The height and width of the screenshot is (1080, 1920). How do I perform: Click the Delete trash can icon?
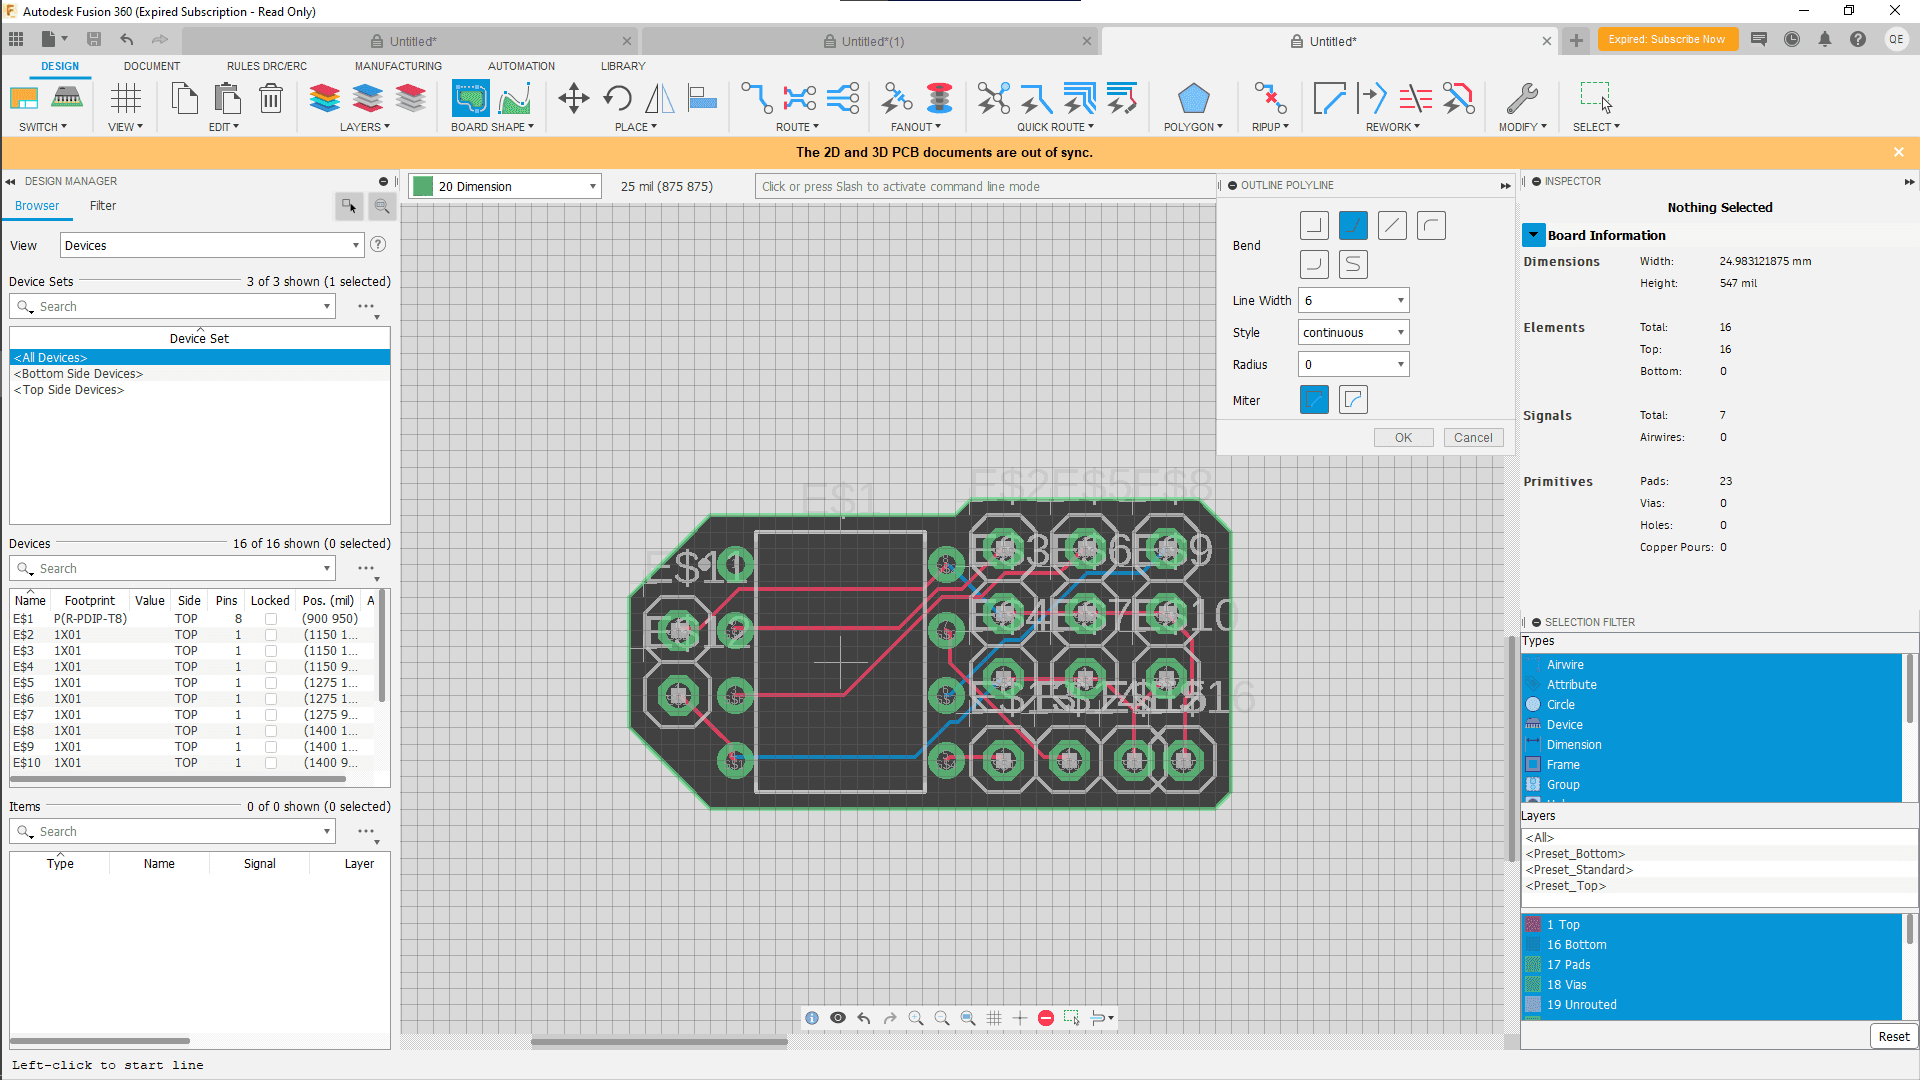click(270, 98)
